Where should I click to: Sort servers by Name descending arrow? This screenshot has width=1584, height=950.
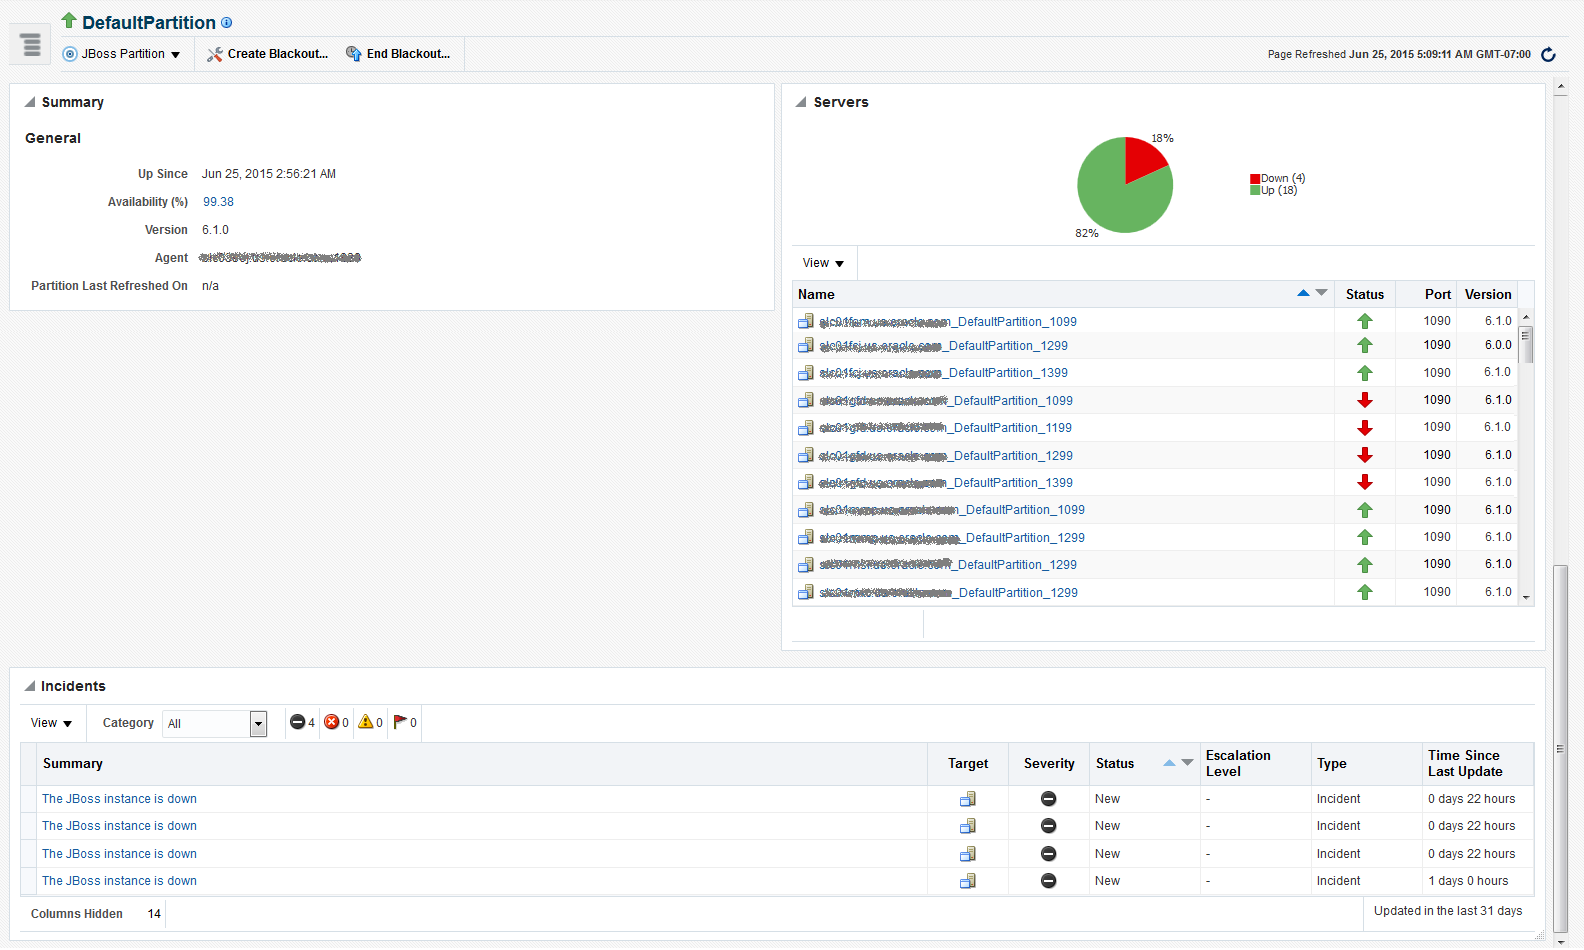pyautogui.click(x=1321, y=293)
